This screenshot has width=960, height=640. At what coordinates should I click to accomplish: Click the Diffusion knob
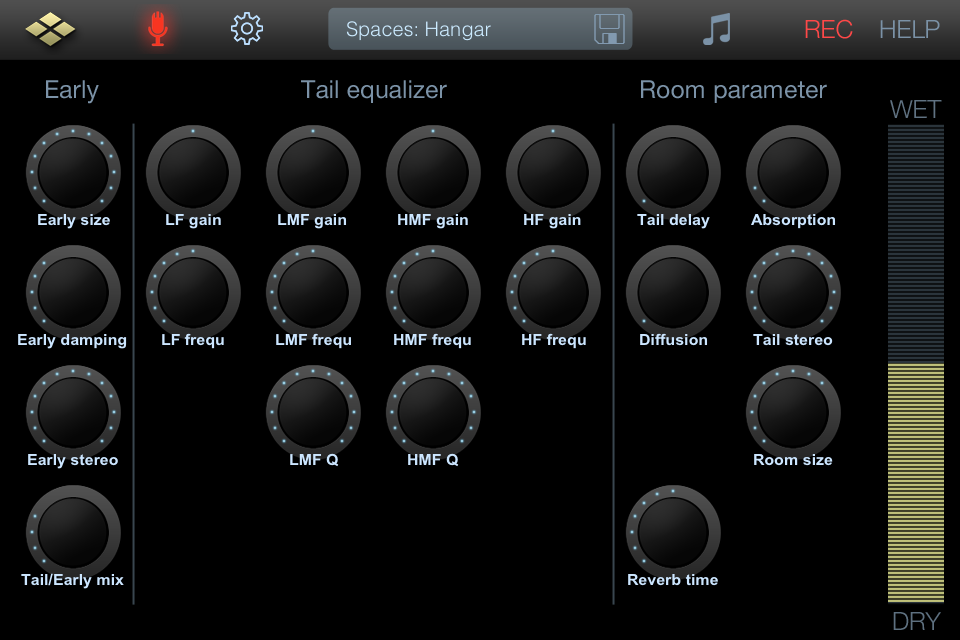pos(673,292)
